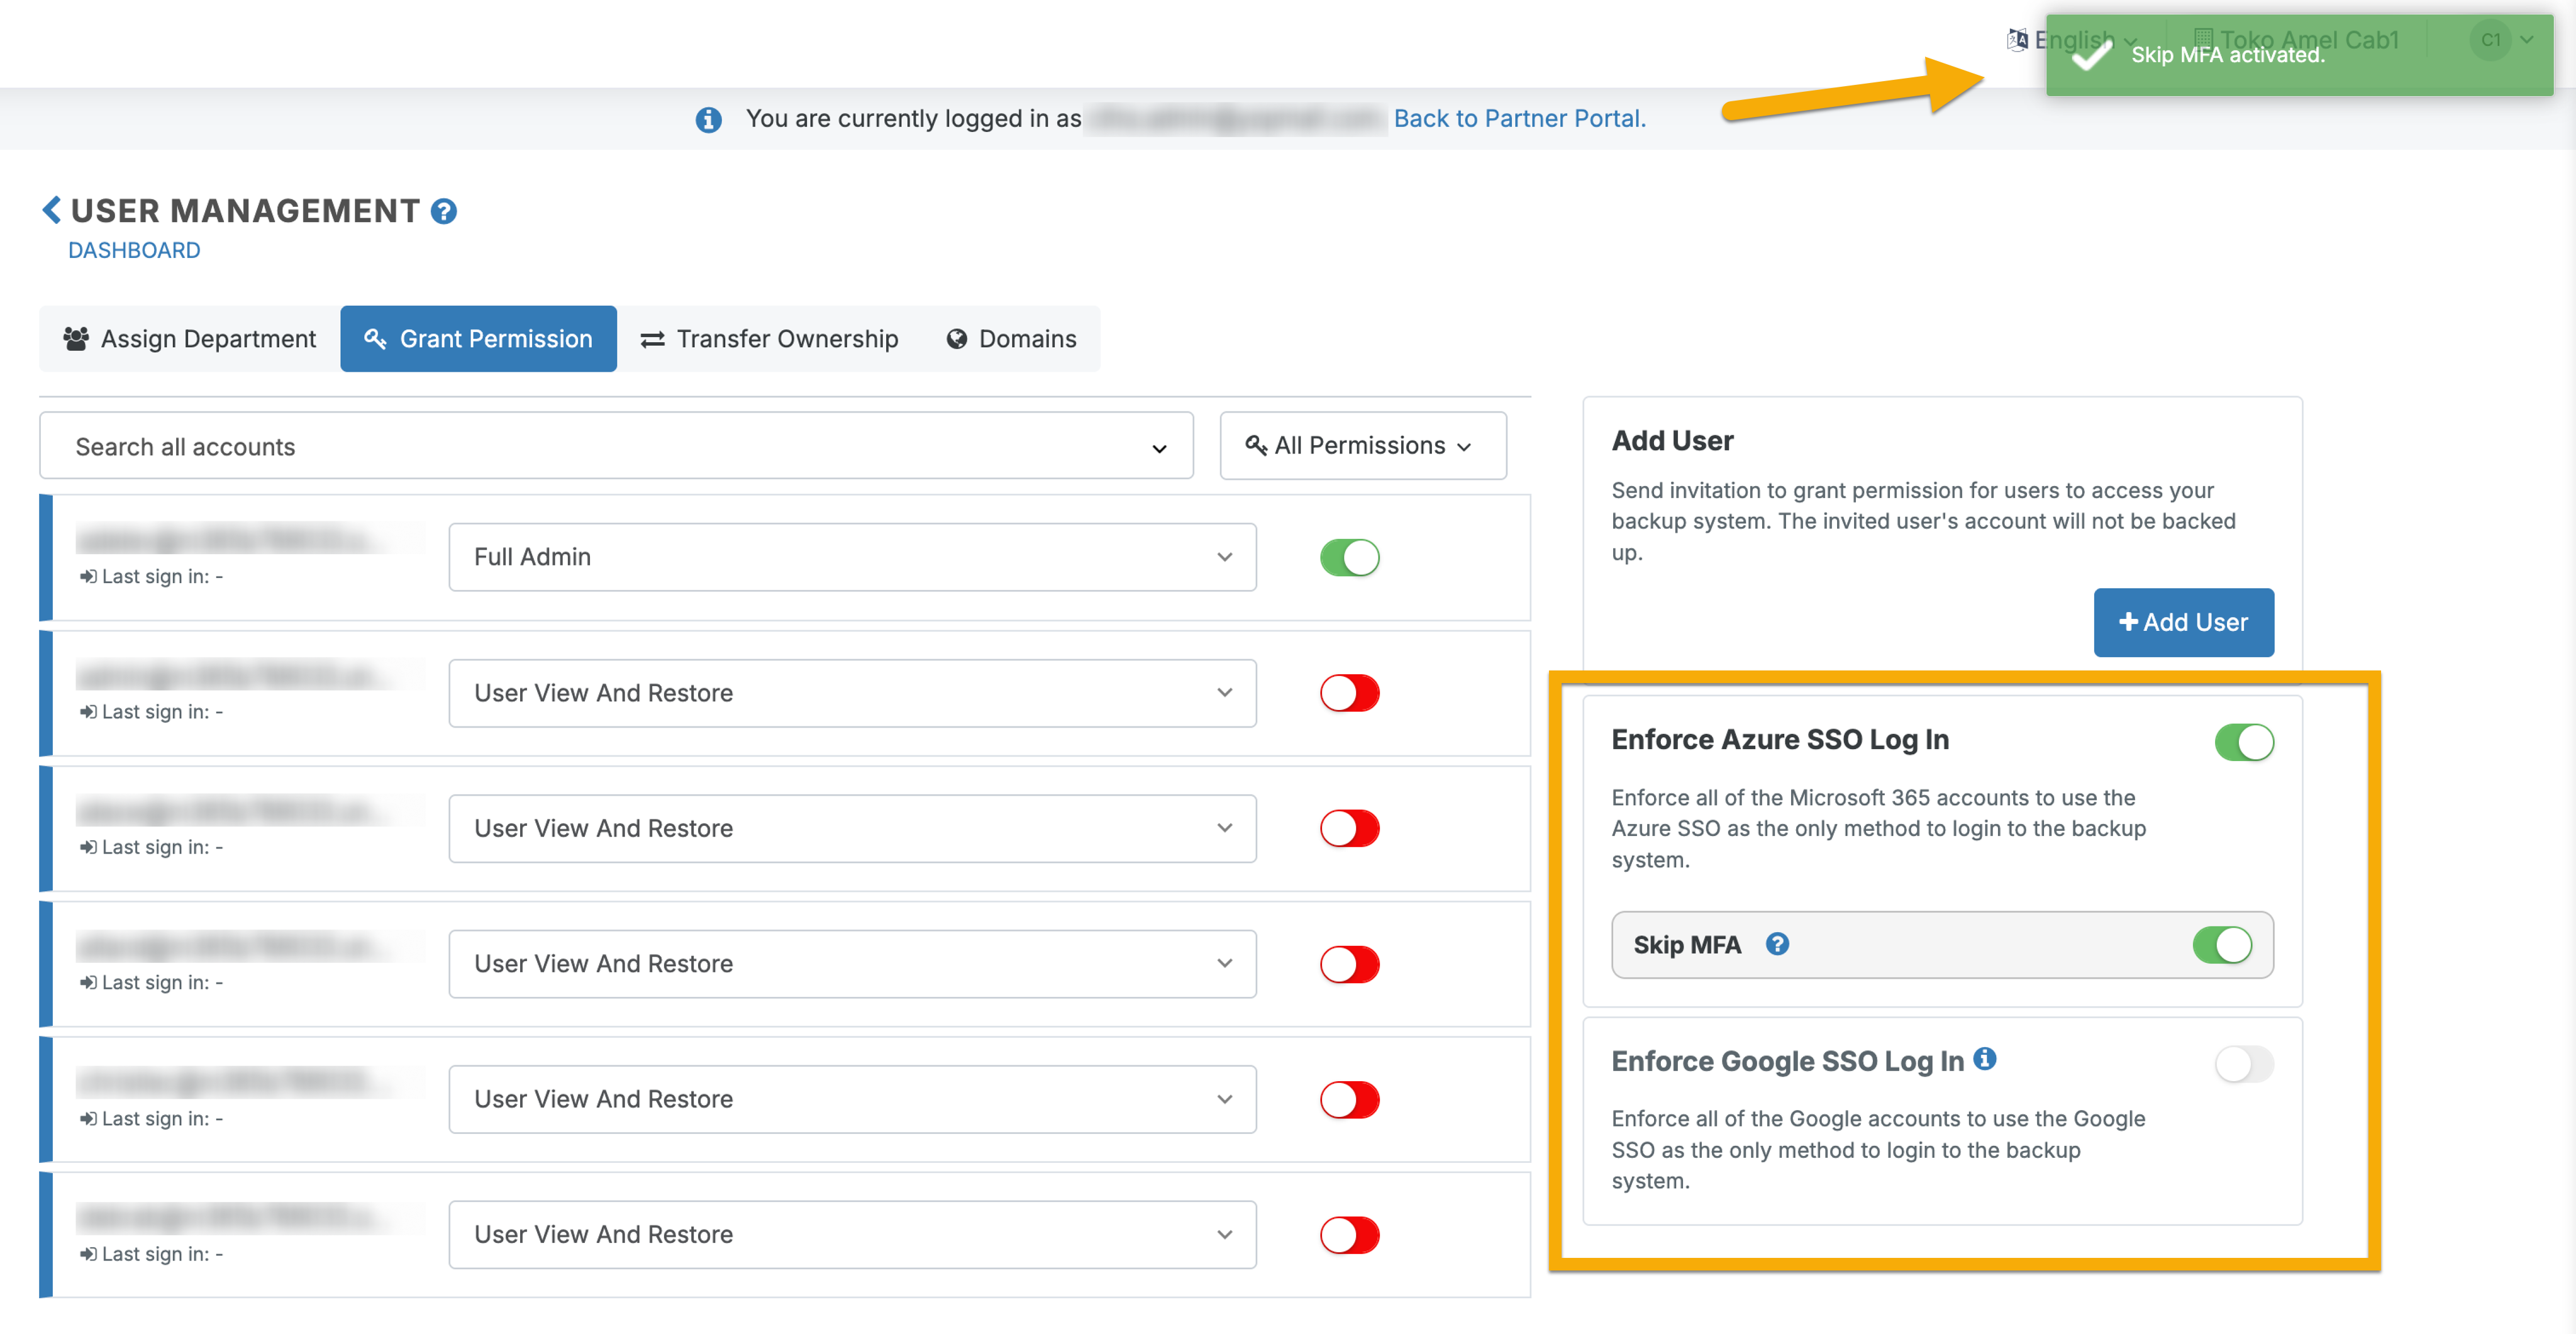Click the Toko Amel Cab1 organization name
This screenshot has height=1334, width=2576.
point(2308,40)
